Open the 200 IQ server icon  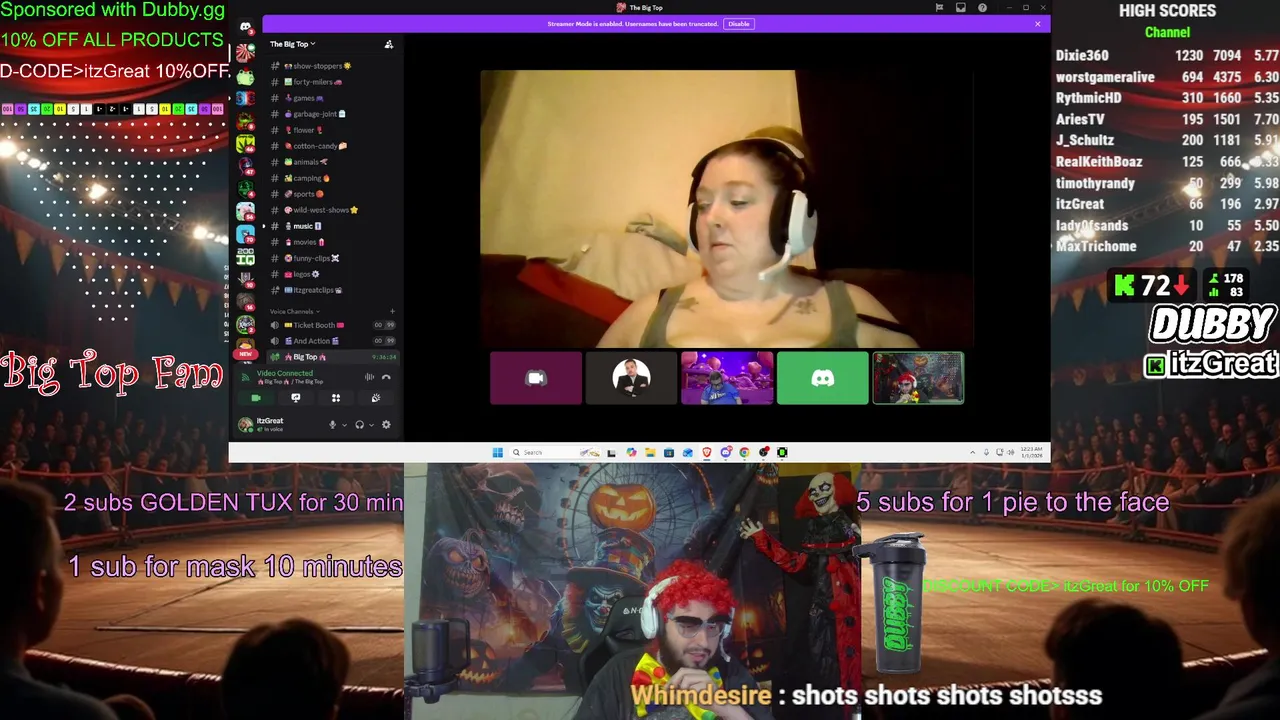(x=245, y=257)
